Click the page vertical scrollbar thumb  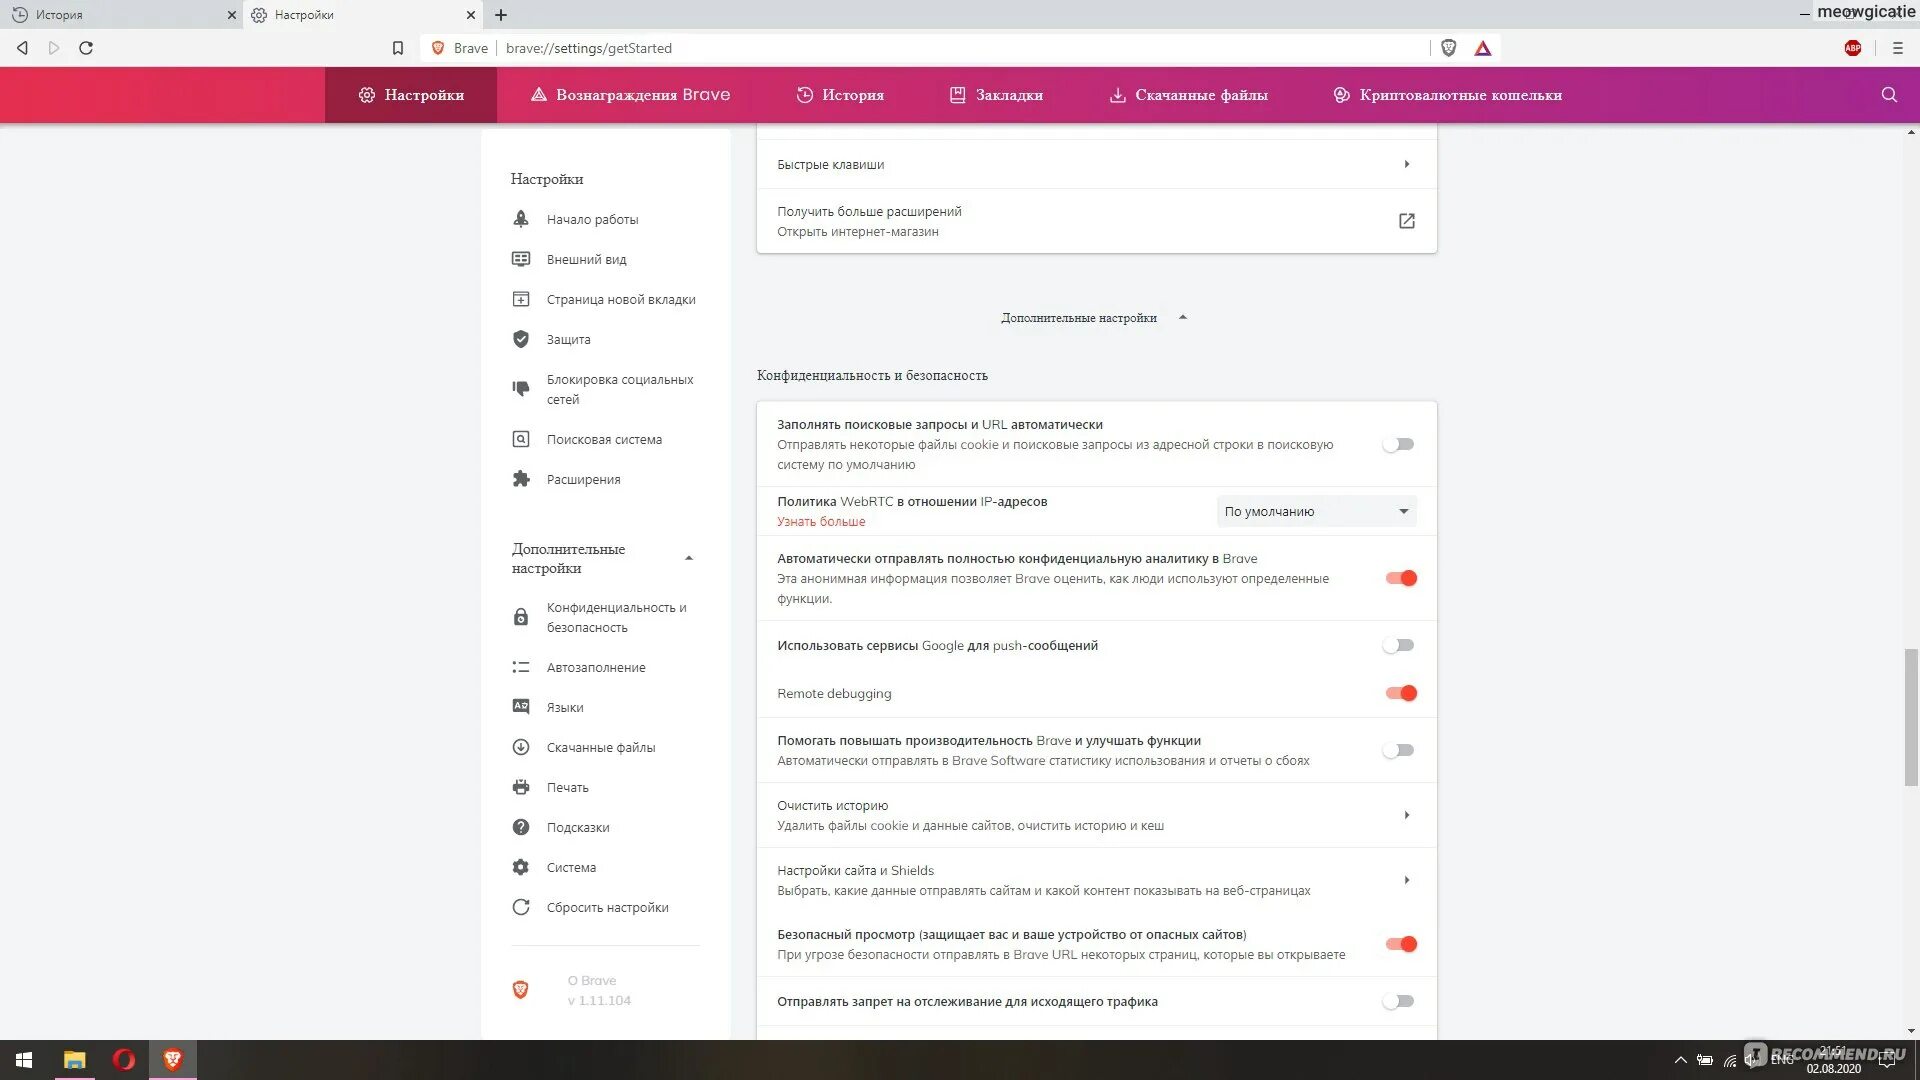[x=1911, y=716]
